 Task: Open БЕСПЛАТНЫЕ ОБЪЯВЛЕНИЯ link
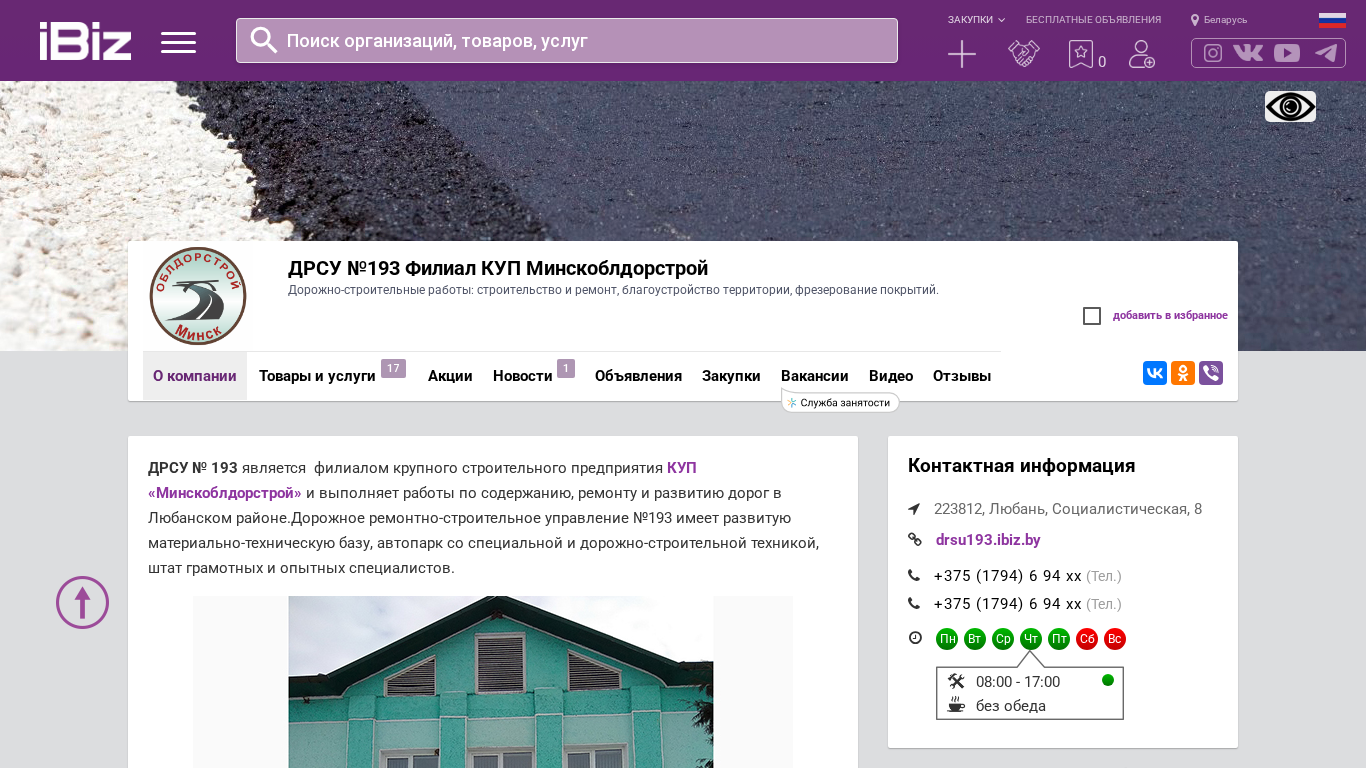pyautogui.click(x=1093, y=20)
